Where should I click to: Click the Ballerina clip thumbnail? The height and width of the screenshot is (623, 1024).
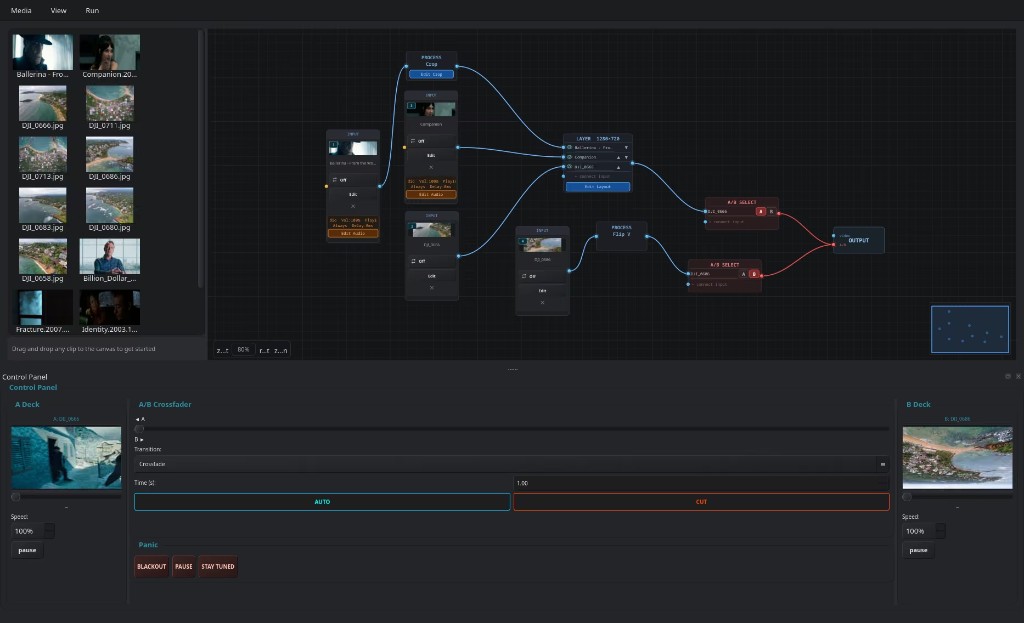(x=42, y=52)
